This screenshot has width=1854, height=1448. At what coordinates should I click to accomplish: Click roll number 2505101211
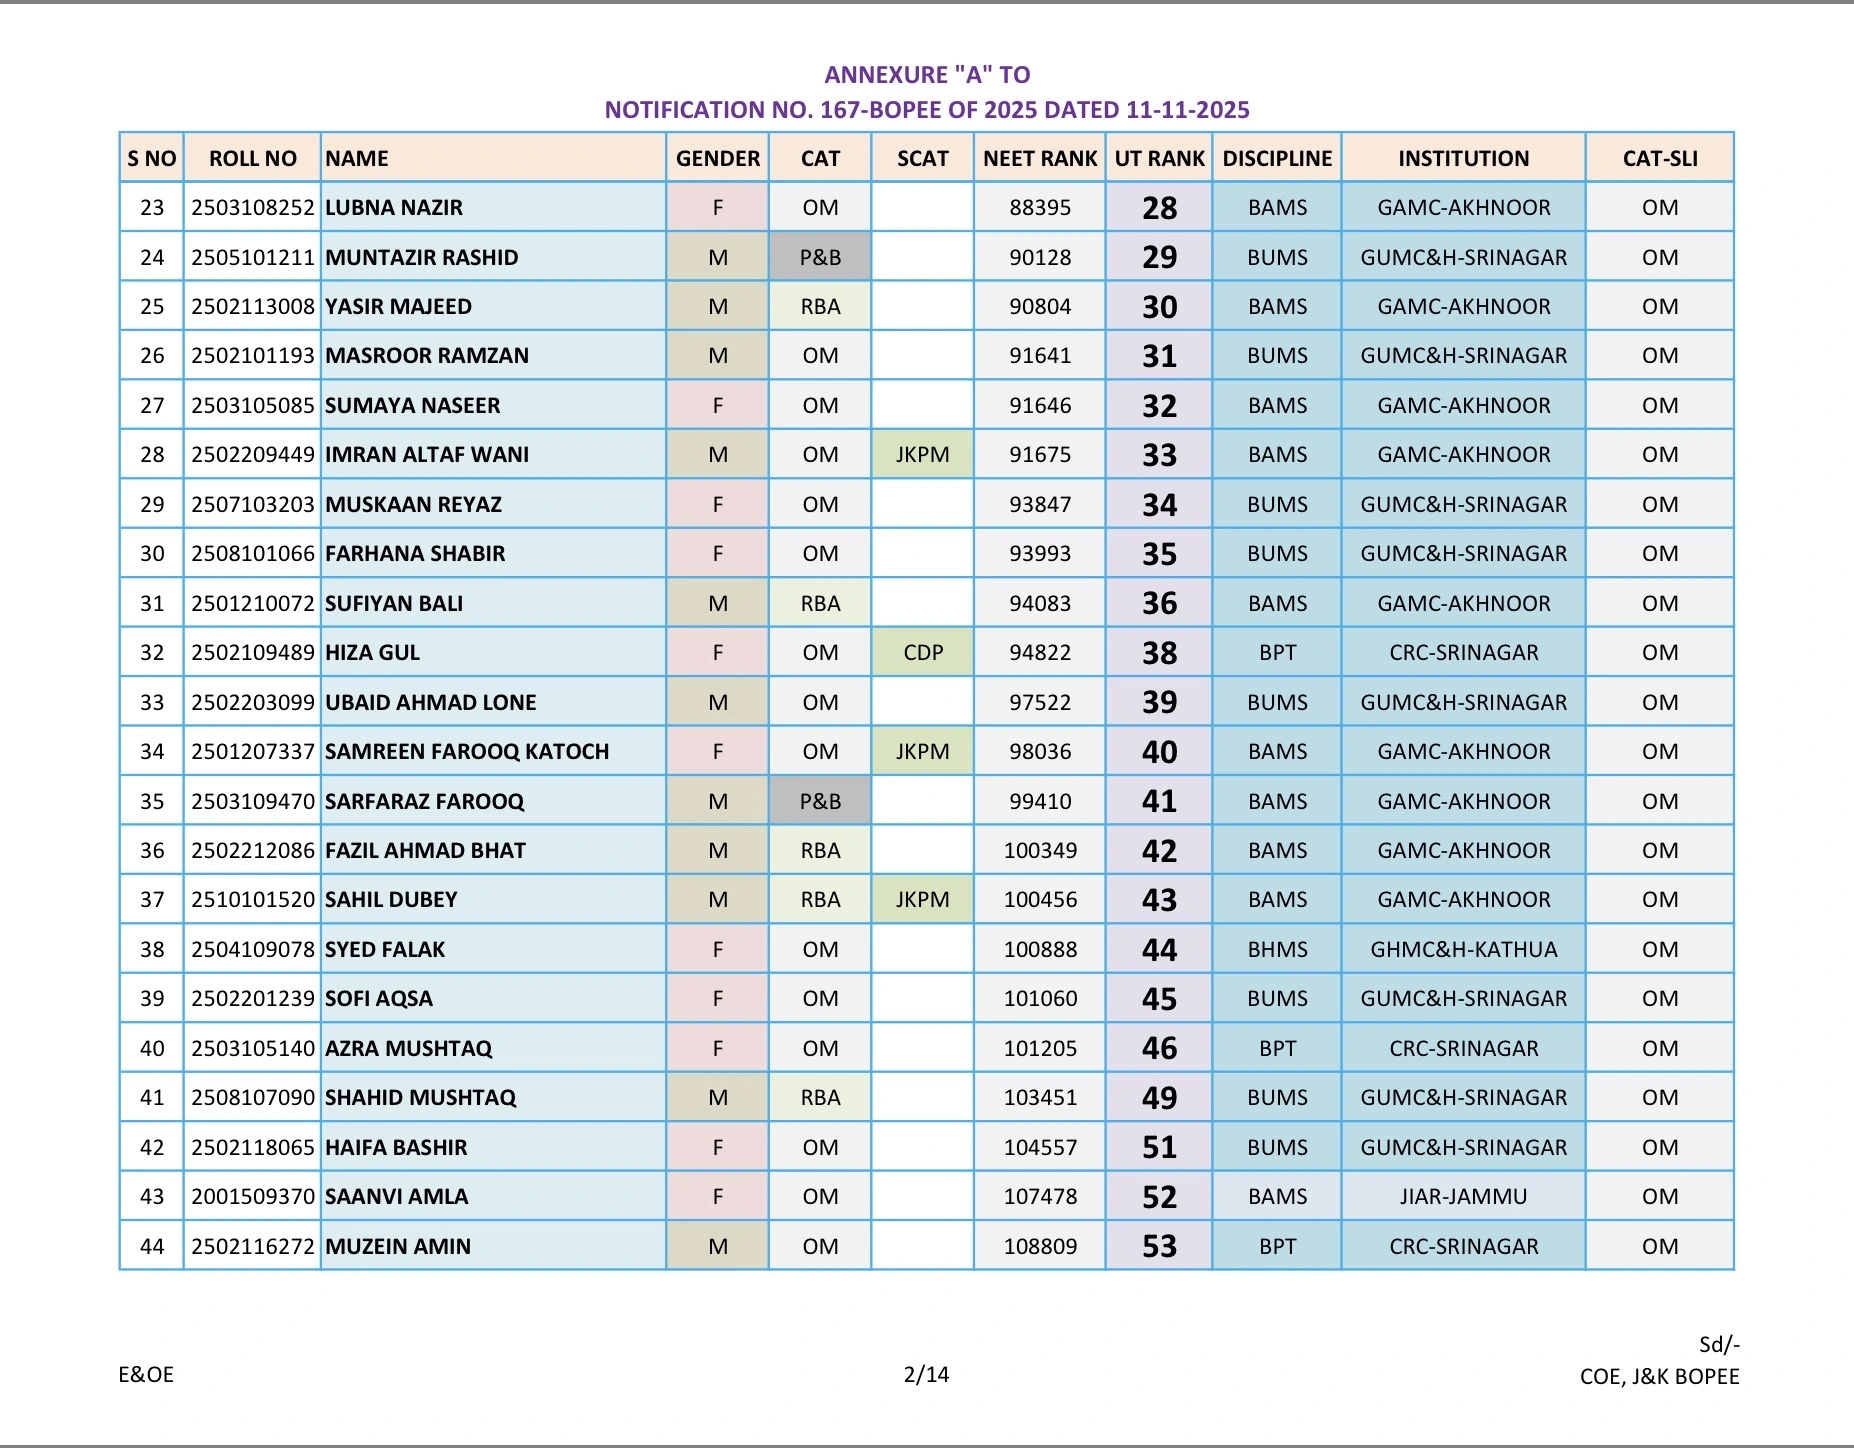click(x=253, y=257)
